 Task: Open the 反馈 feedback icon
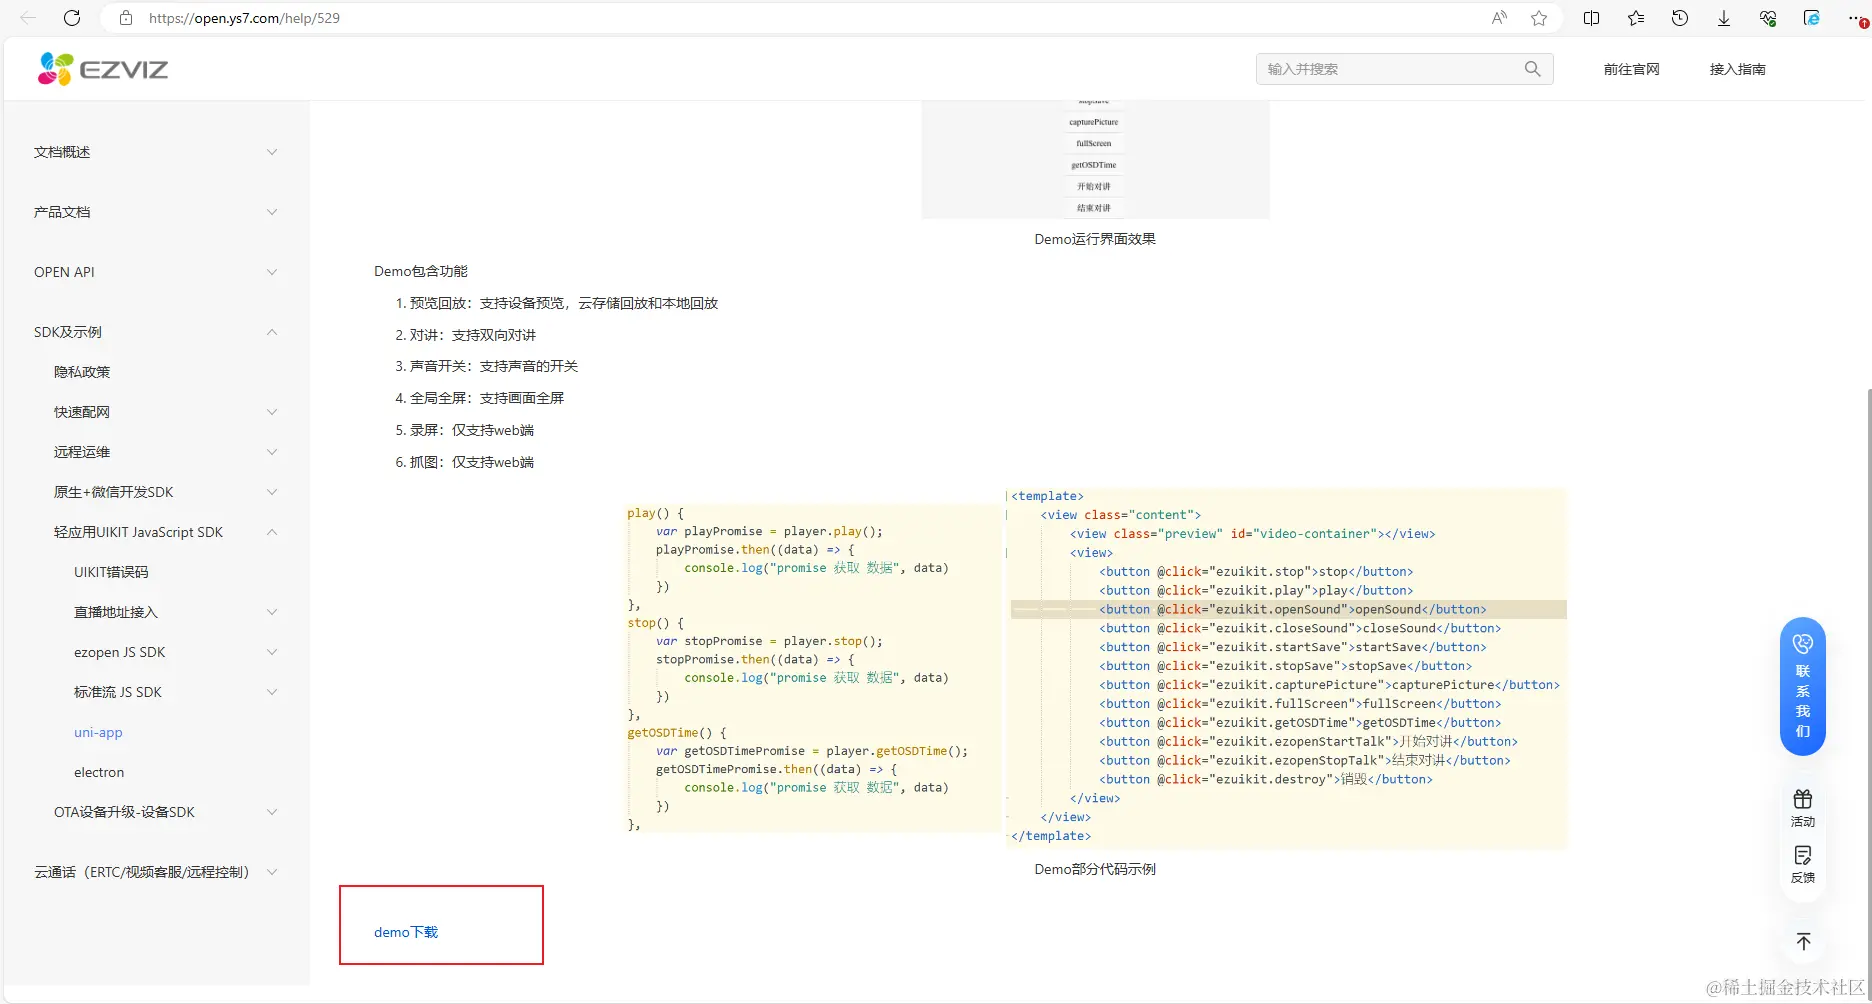(1803, 864)
